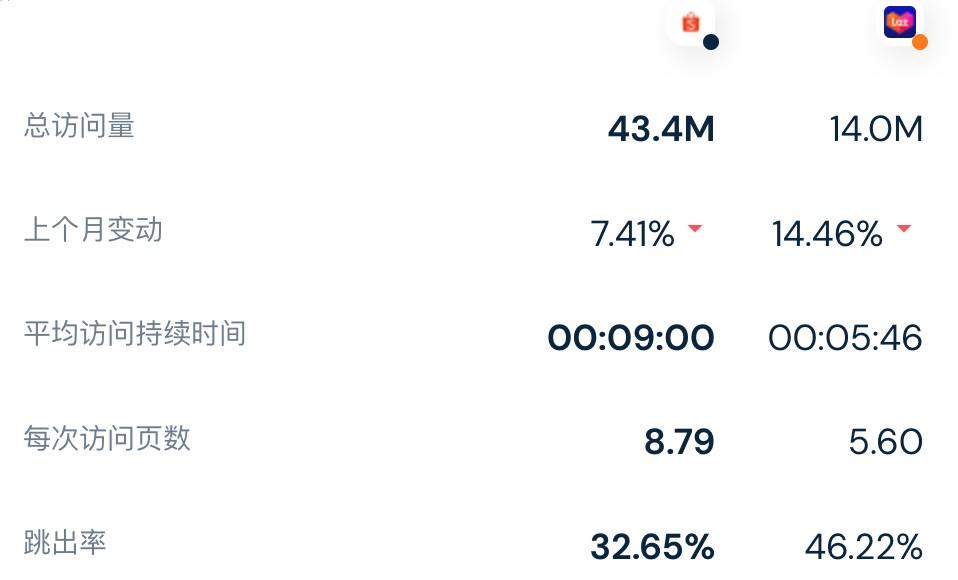The height and width of the screenshot is (580, 958).
Task: Toggle the dark blue series dot under Shopee
Action: (x=710, y=41)
